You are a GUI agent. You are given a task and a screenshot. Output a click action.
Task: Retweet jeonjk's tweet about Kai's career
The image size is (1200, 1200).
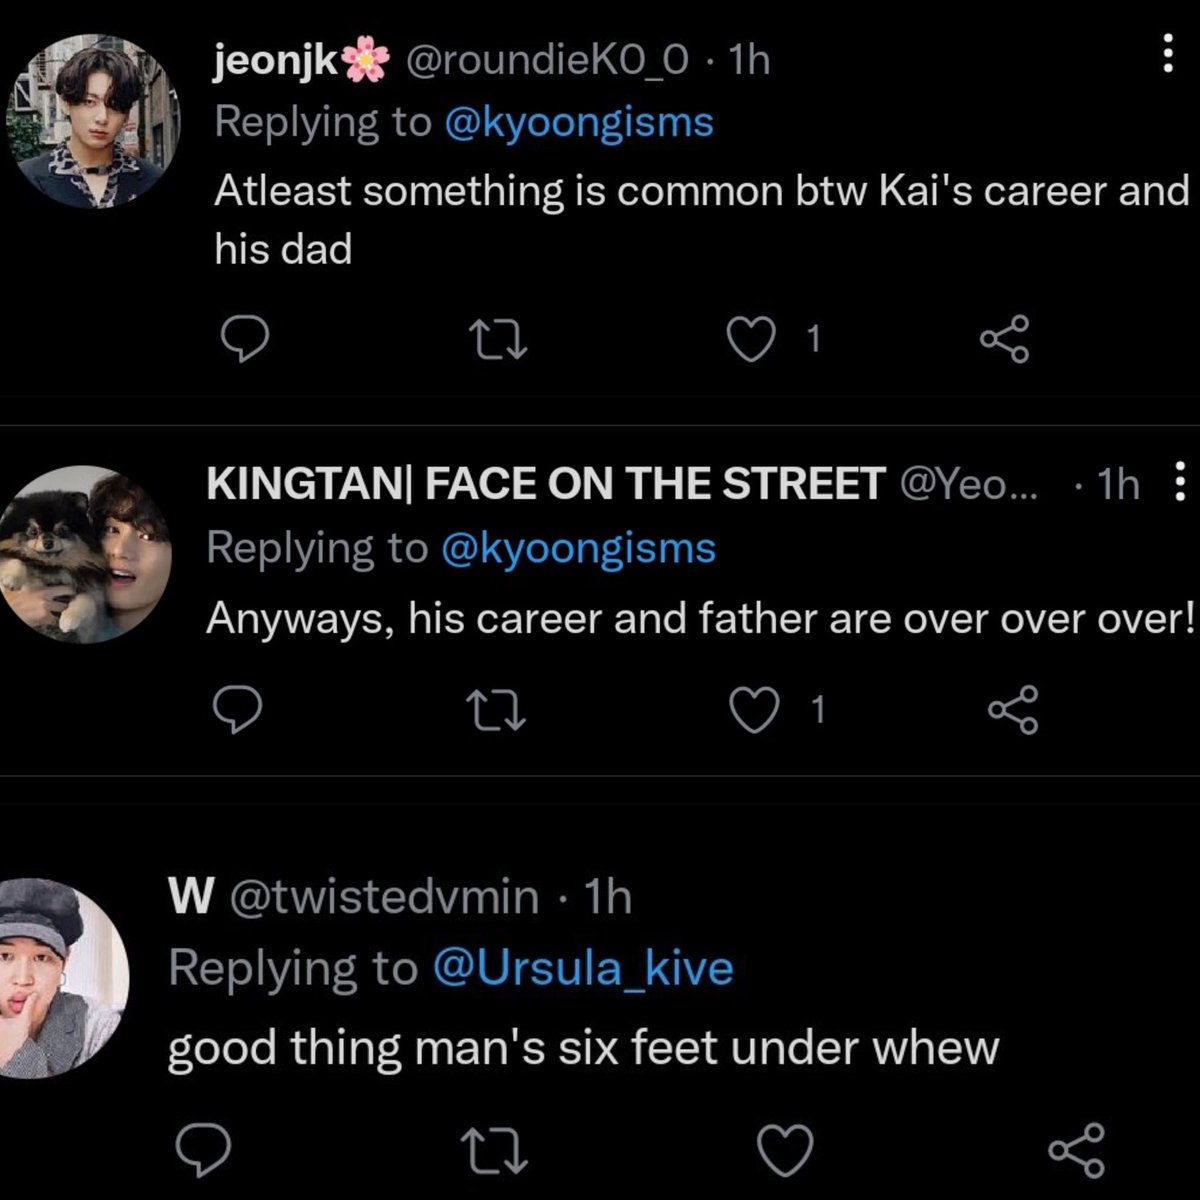[x=498, y=341]
